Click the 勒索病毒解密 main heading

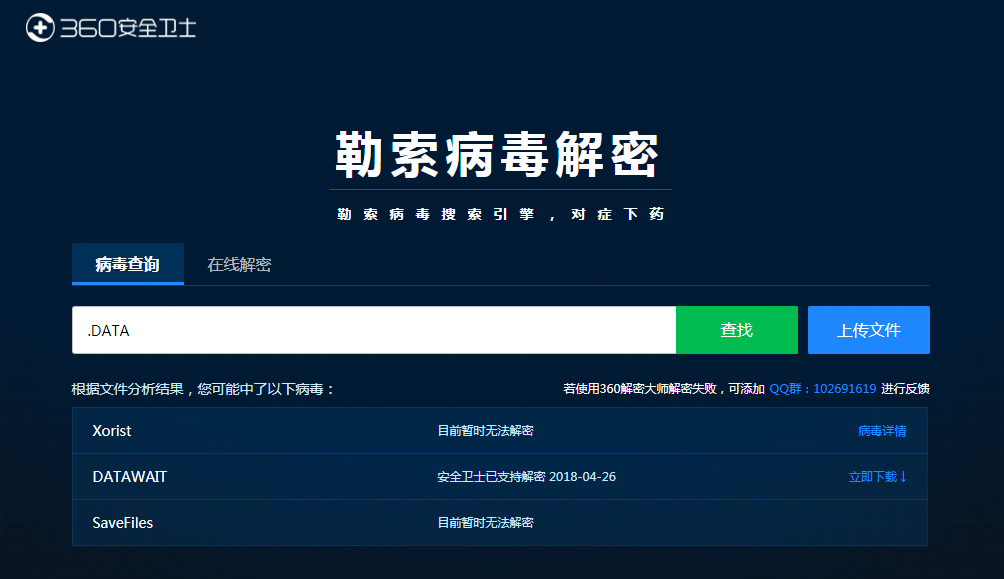coord(498,155)
